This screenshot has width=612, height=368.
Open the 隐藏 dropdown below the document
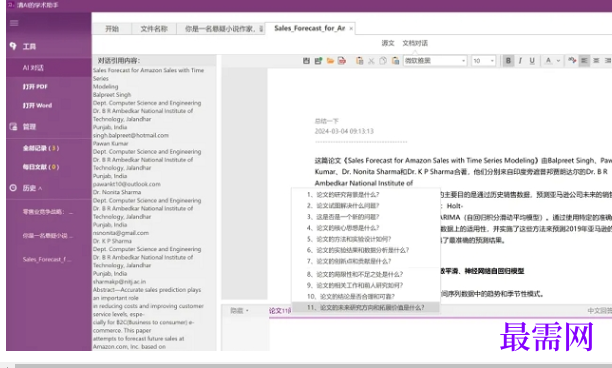[x=239, y=311]
